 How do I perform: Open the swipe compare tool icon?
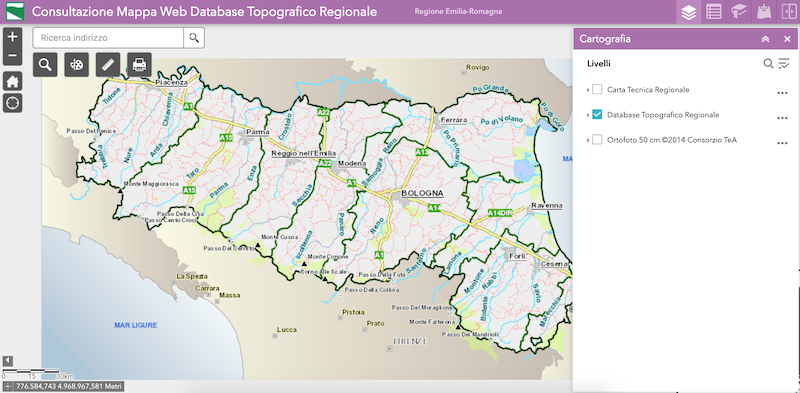point(788,12)
